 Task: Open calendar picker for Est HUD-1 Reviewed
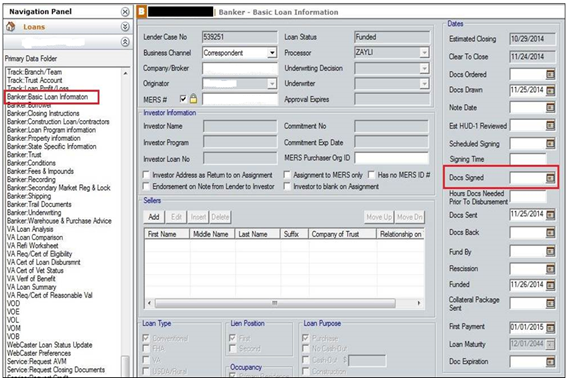(550, 126)
